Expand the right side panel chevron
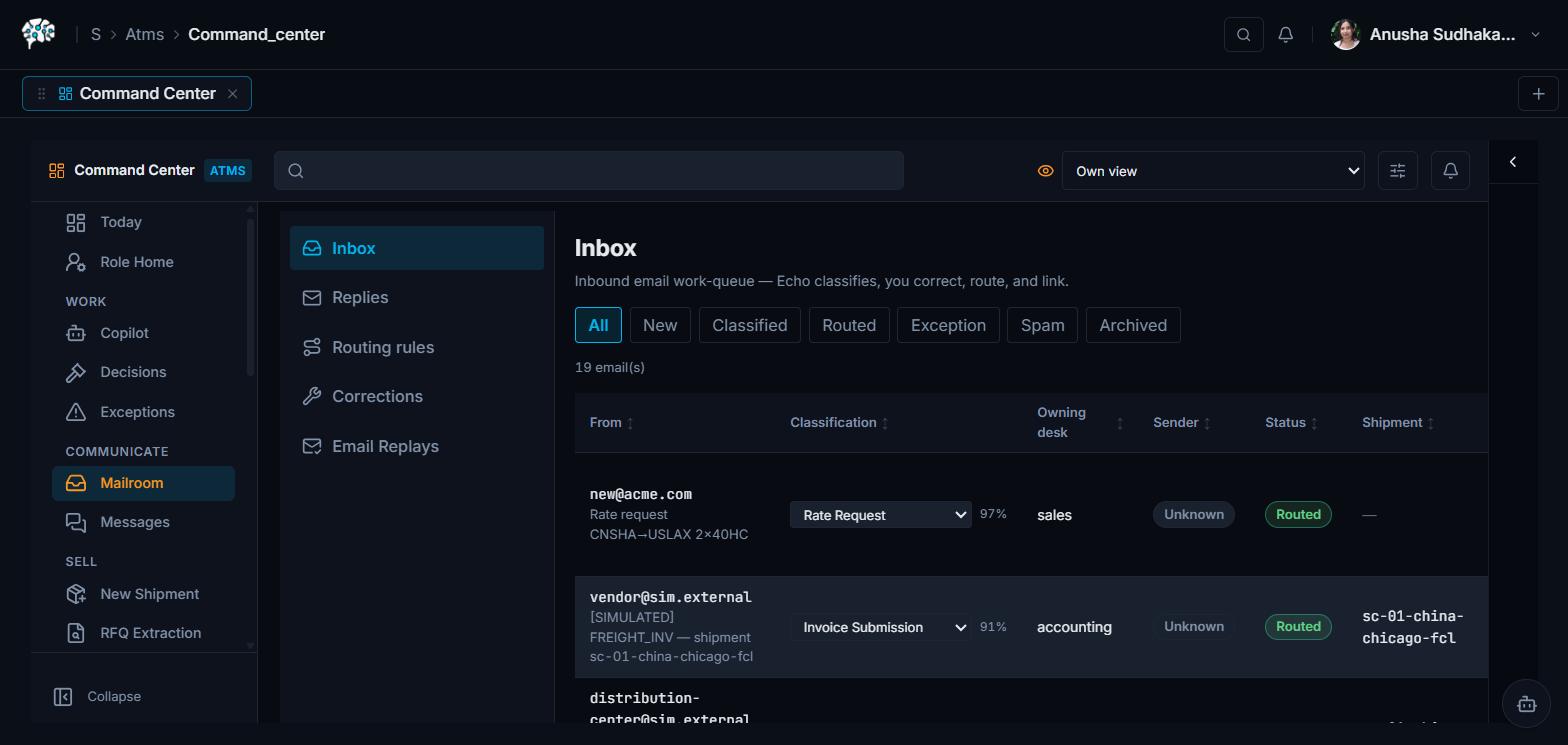 pos(1513,162)
